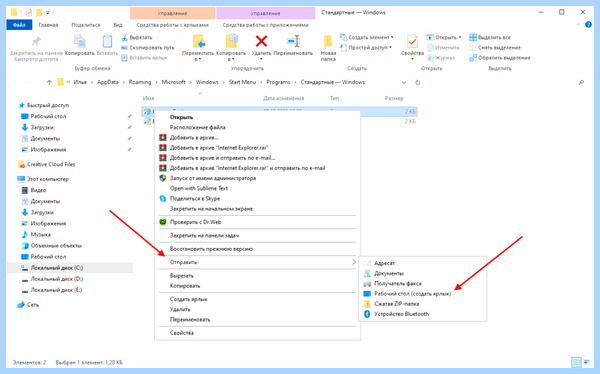Click Programs in breadcrumb path
The height and width of the screenshot is (374, 600).
(278, 82)
